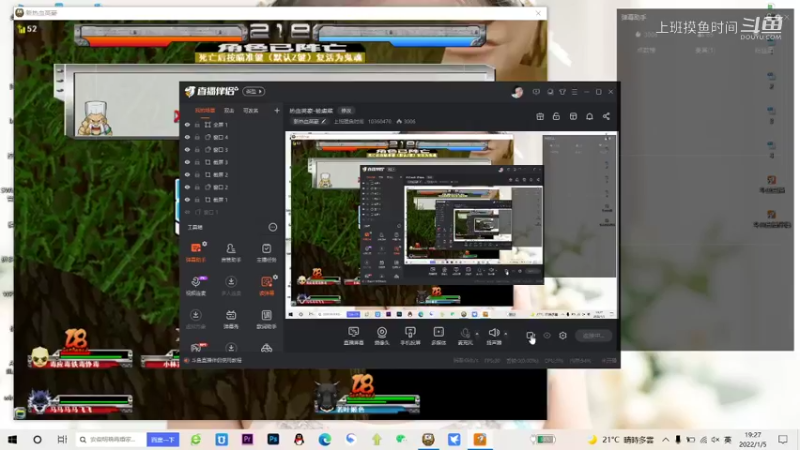
Task: Open the second toolbox tool, right of 弹幕助手
Action: (x=231, y=252)
